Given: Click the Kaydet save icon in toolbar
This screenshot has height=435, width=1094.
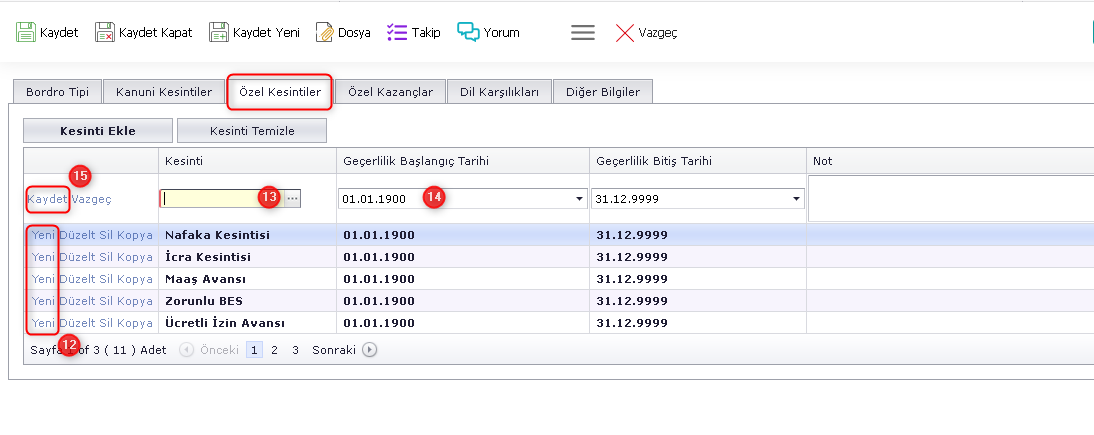Looking at the screenshot, I should pos(25,32).
